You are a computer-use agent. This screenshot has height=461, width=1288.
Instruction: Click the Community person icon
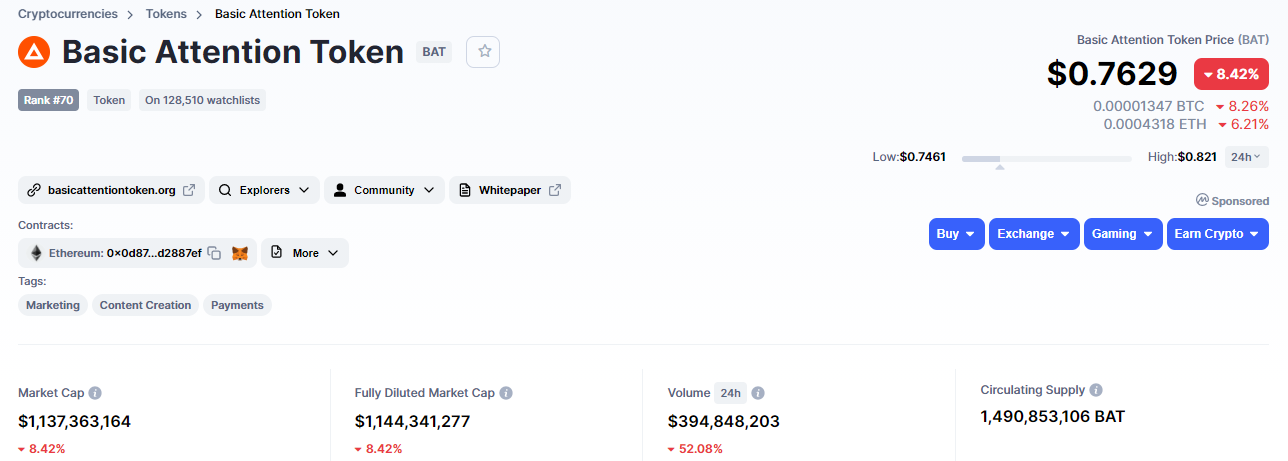(340, 190)
